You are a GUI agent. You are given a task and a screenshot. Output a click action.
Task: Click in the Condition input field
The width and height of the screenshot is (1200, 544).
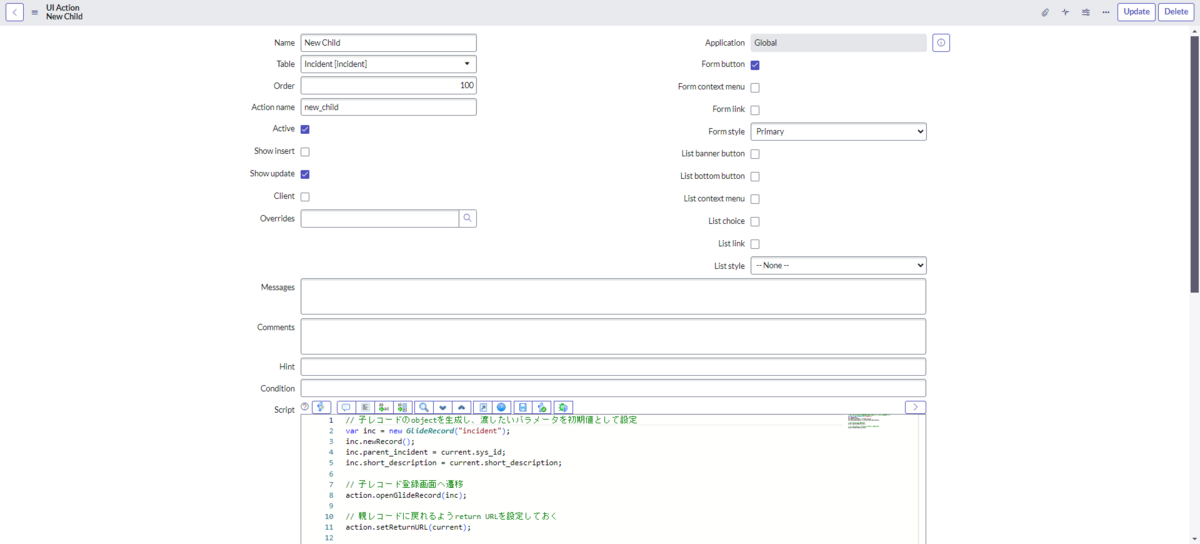click(613, 388)
